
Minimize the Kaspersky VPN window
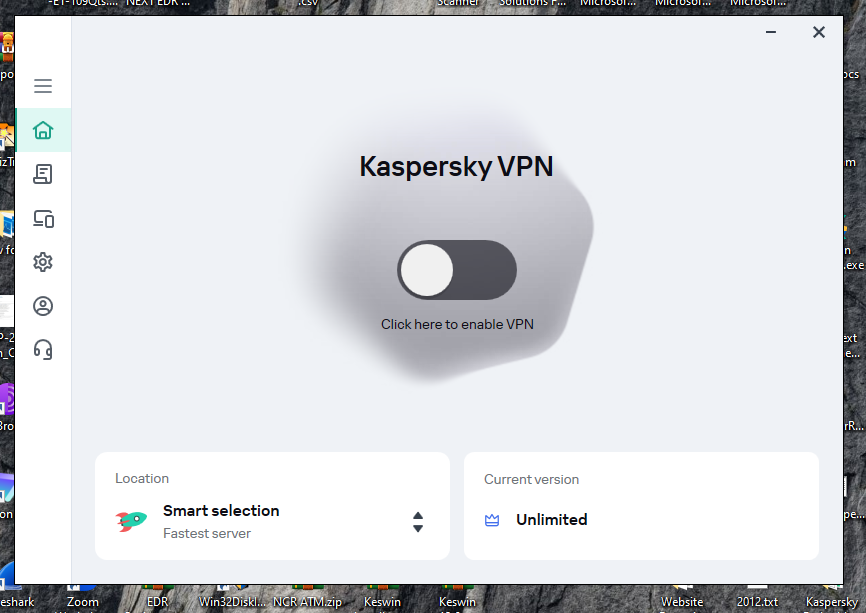click(x=771, y=32)
